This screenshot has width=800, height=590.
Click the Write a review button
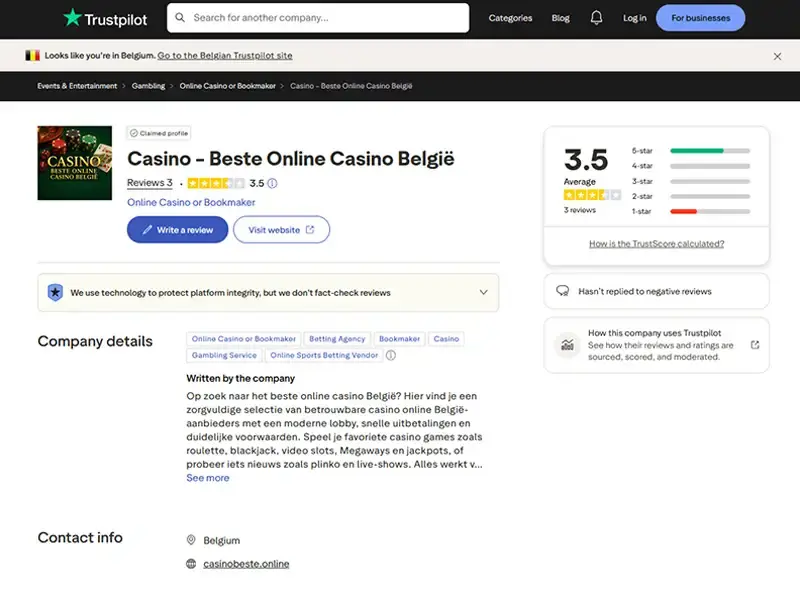pos(177,229)
